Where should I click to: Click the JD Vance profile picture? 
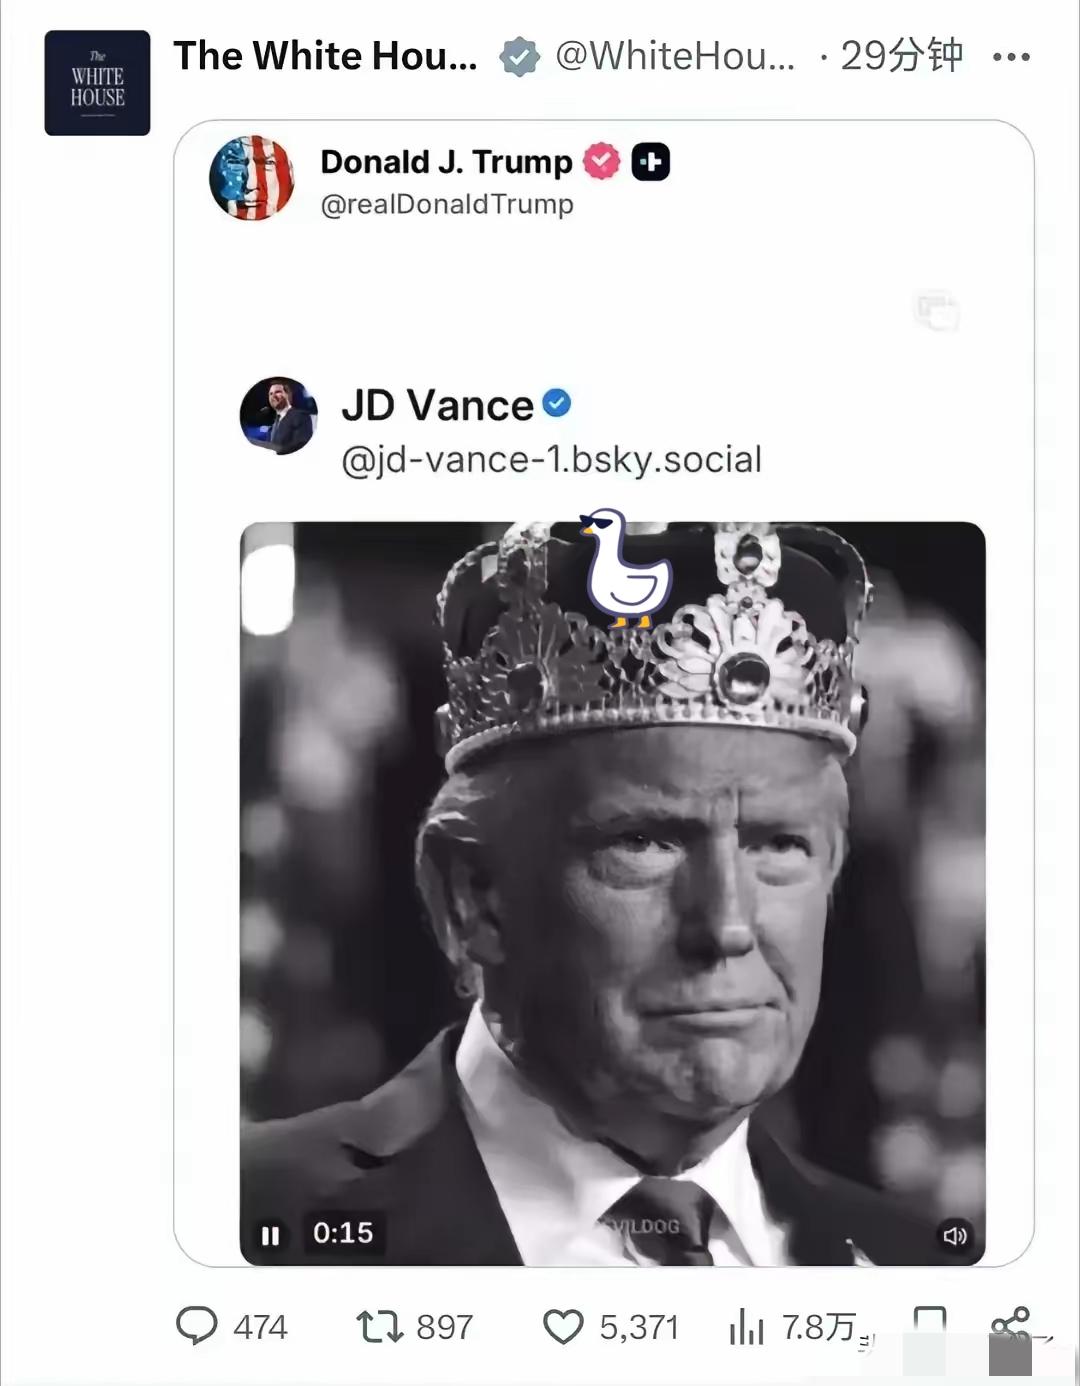tap(278, 415)
